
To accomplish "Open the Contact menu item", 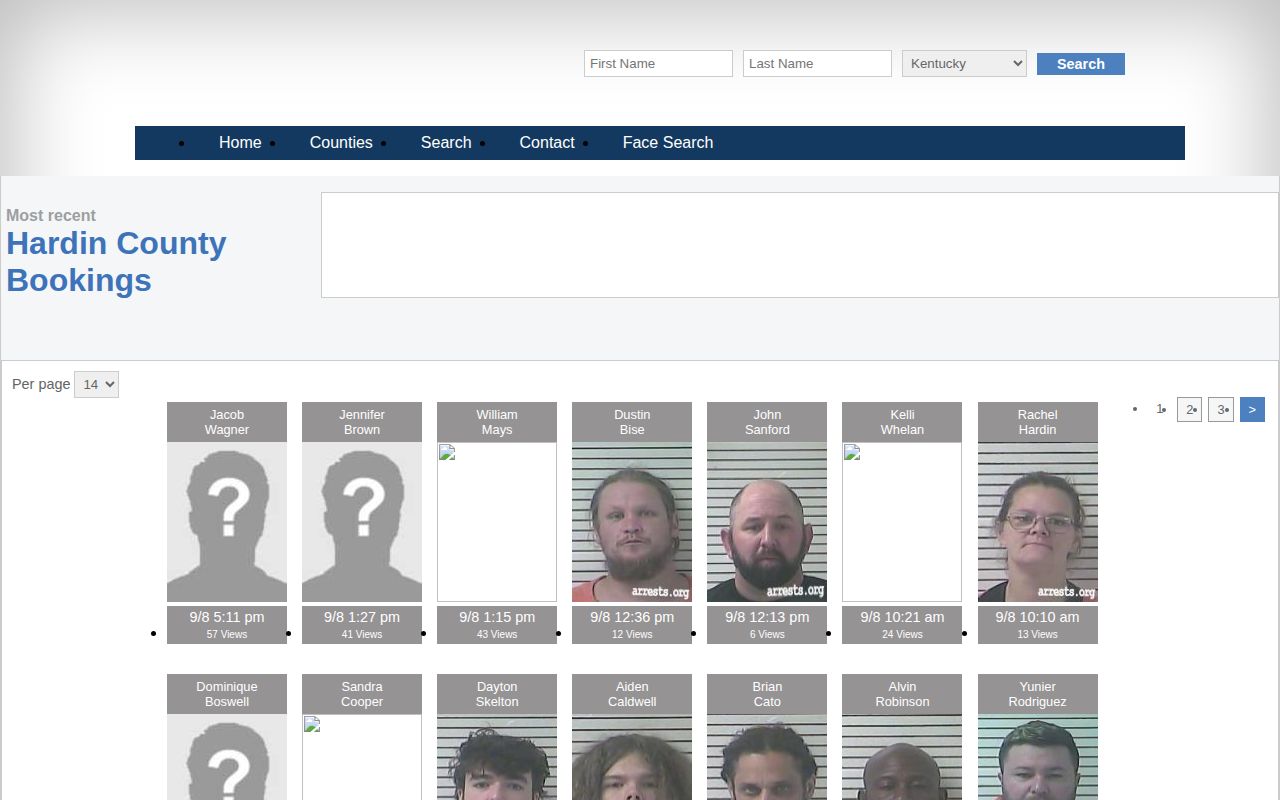I will (x=547, y=142).
